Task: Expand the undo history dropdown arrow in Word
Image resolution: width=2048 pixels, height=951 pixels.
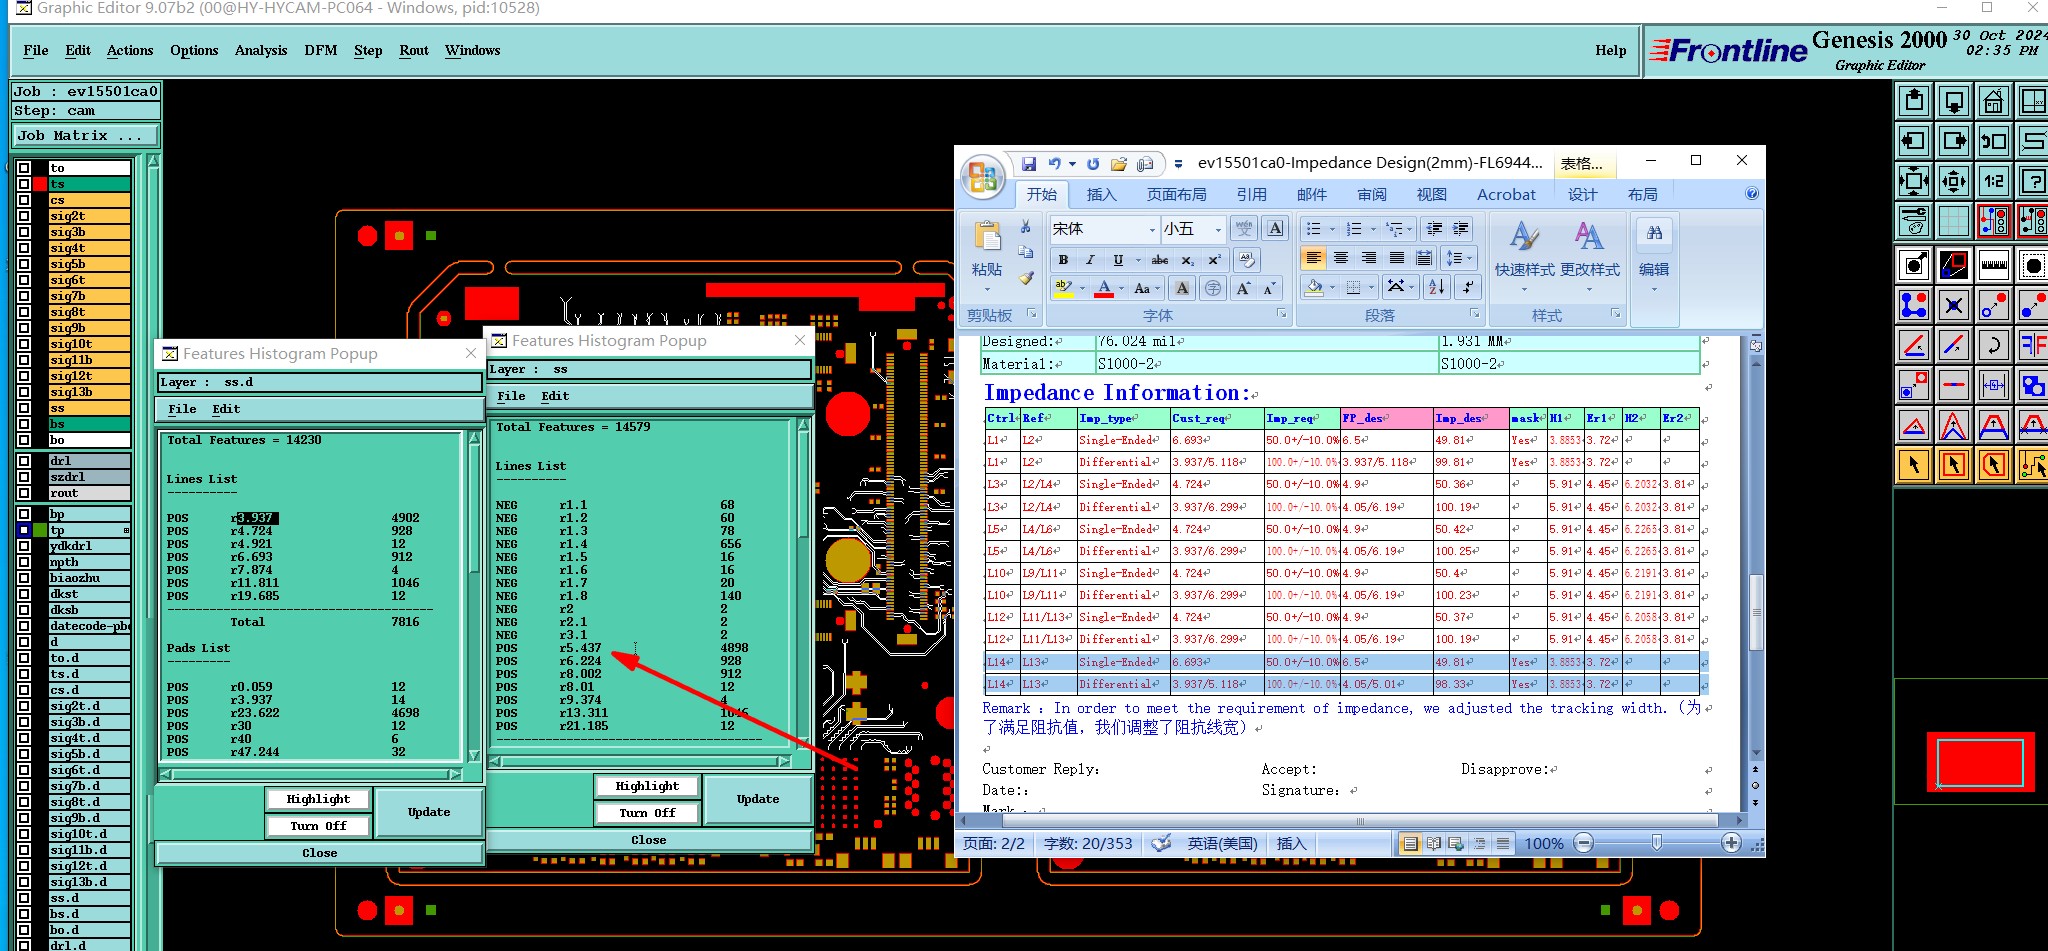Action: [1072, 163]
